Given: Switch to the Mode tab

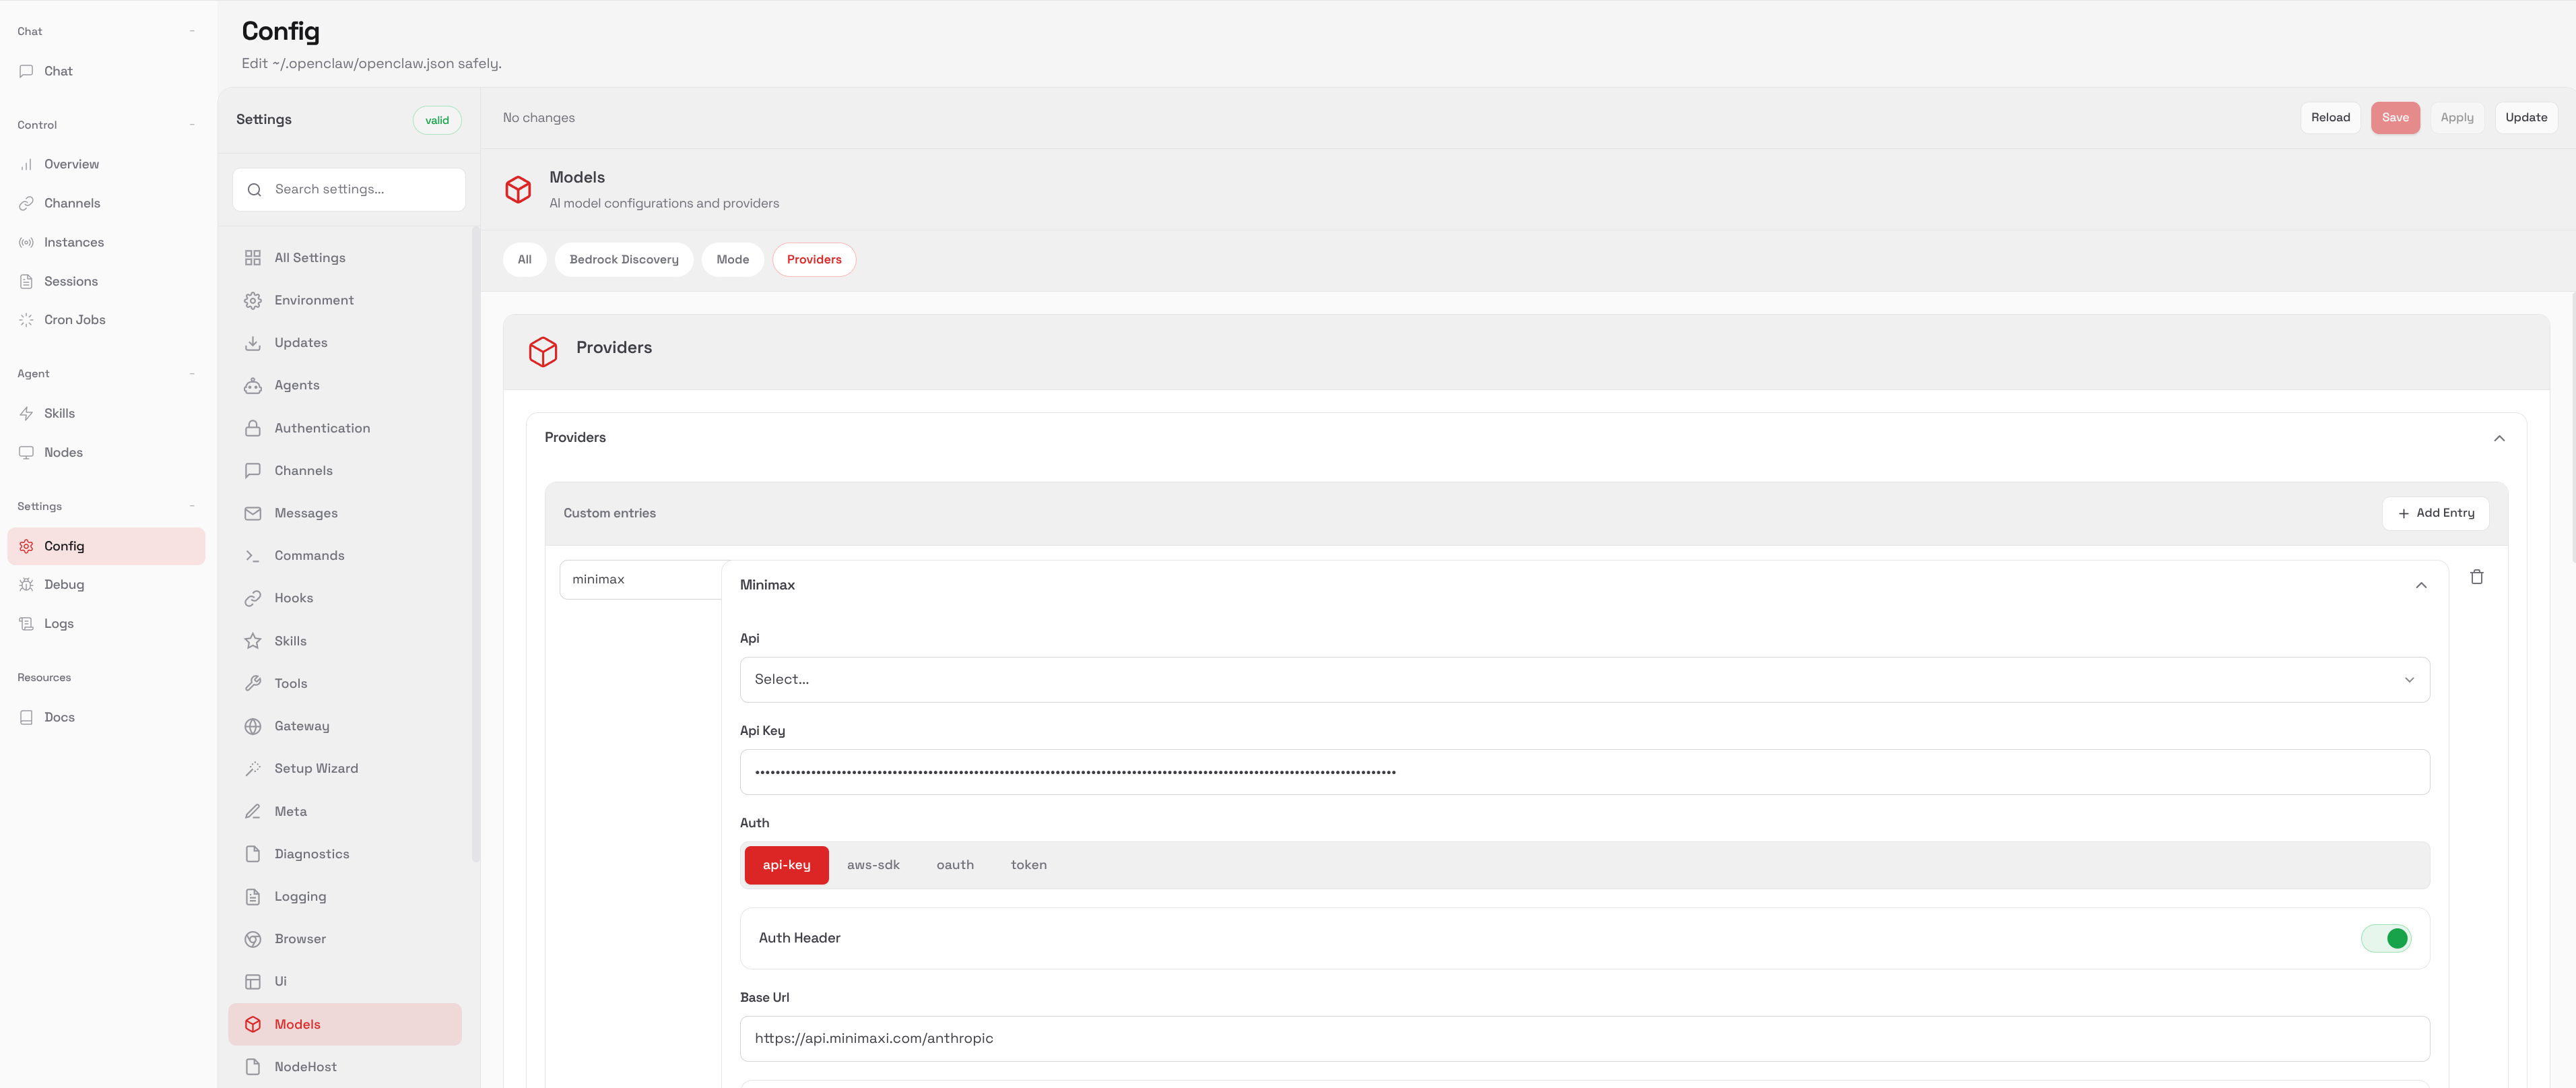Looking at the screenshot, I should (732, 260).
